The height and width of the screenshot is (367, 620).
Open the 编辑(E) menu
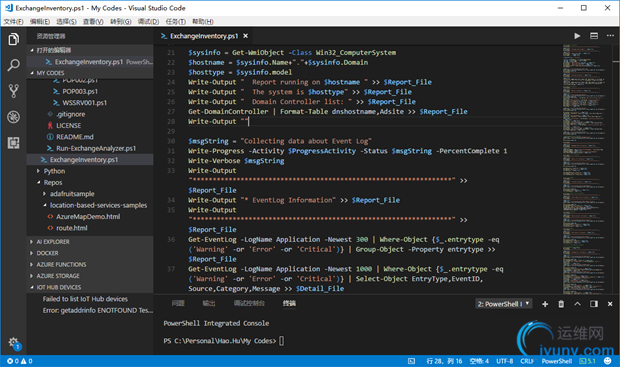pos(40,21)
